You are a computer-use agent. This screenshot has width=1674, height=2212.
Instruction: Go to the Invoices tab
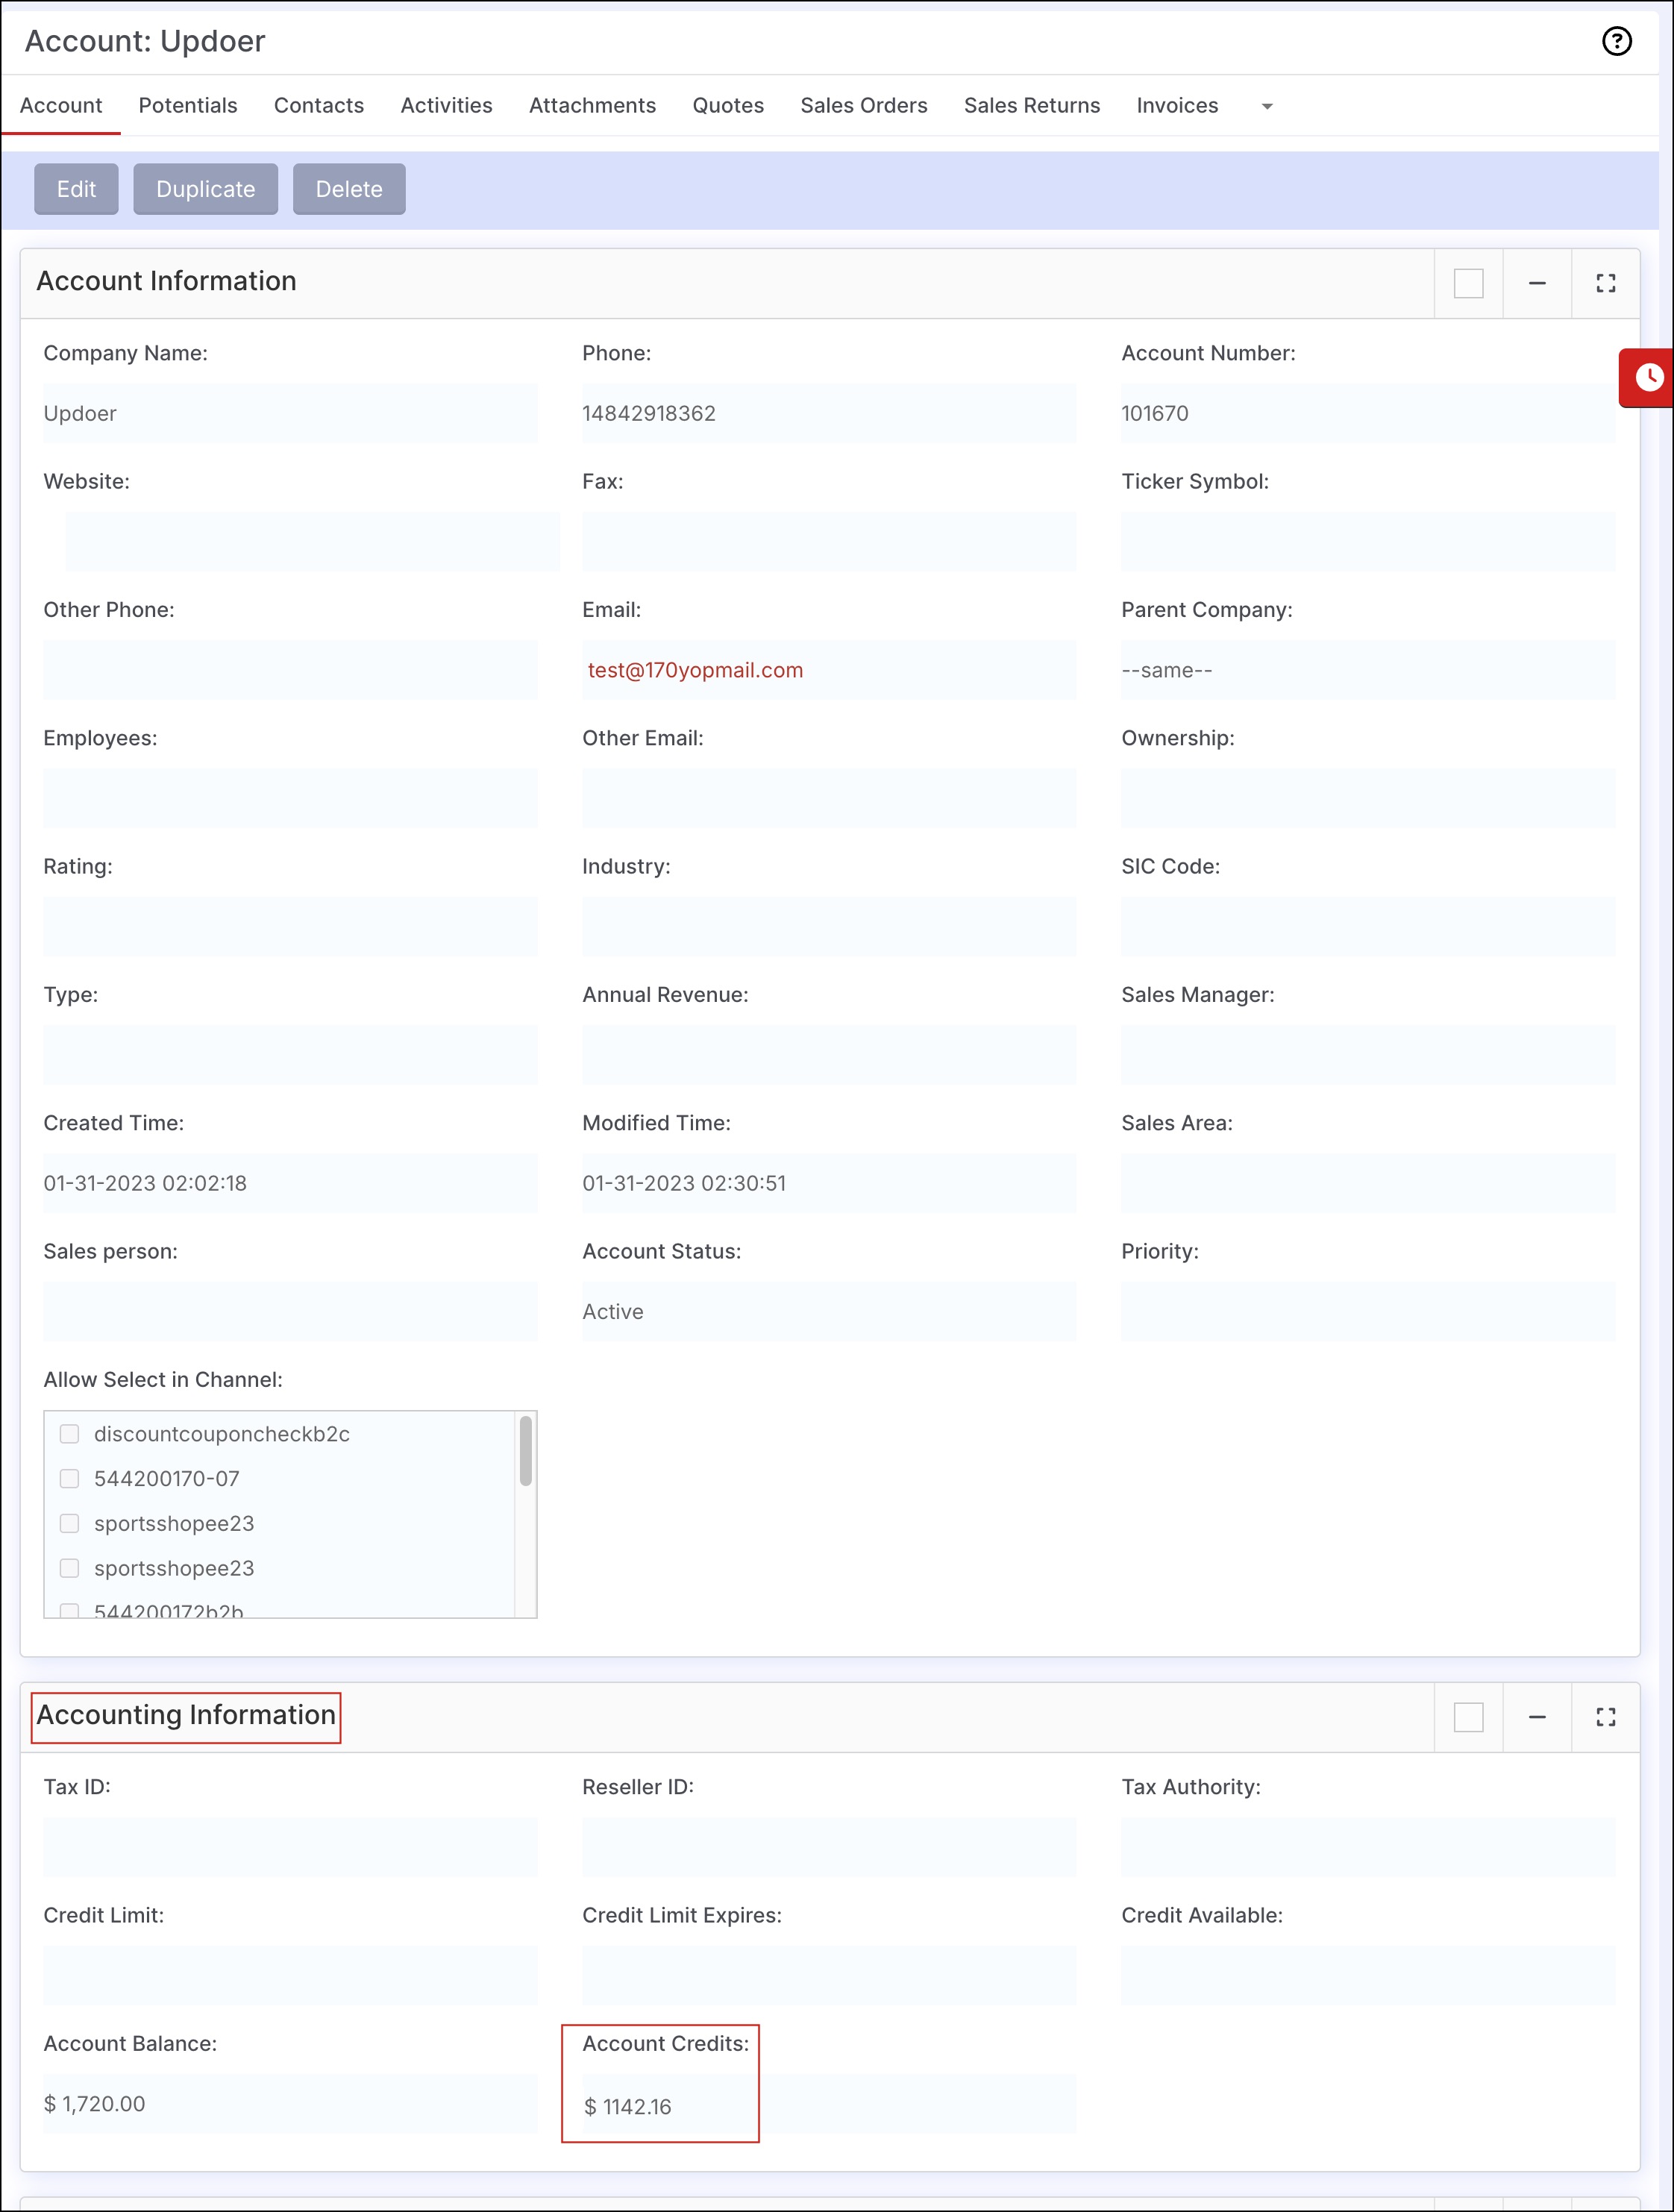pos(1177,106)
